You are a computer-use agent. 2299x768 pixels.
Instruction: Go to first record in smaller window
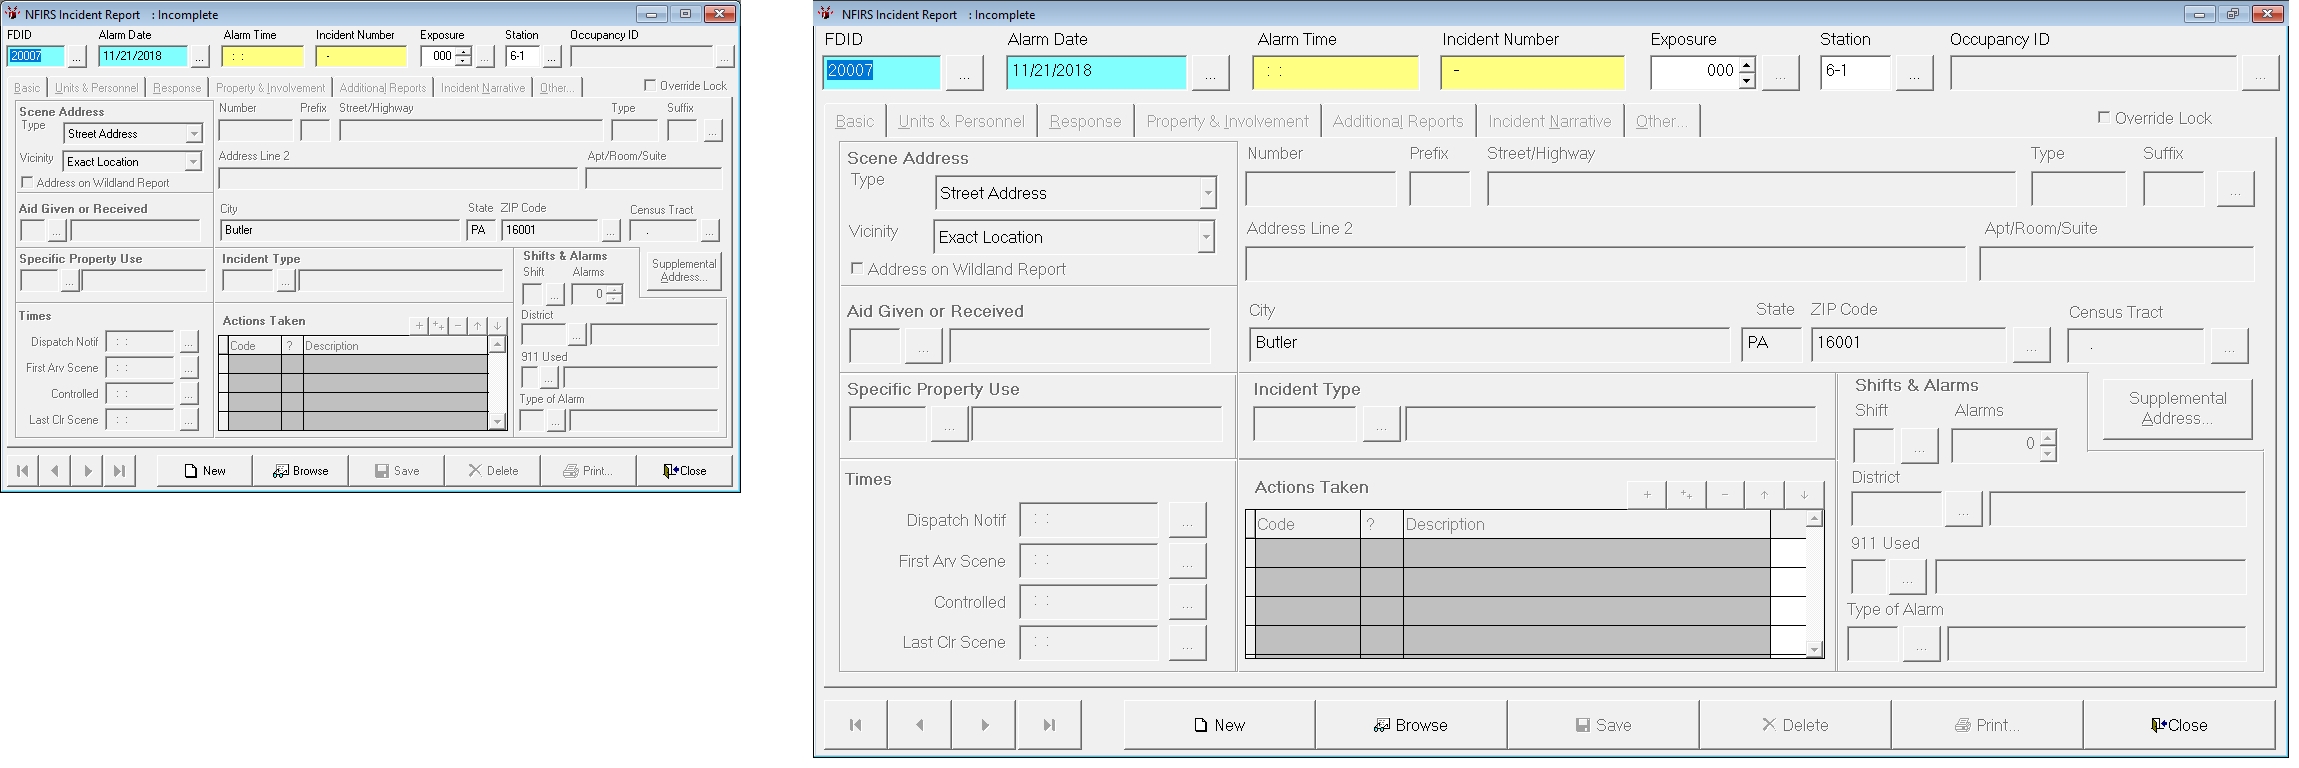[x=22, y=470]
